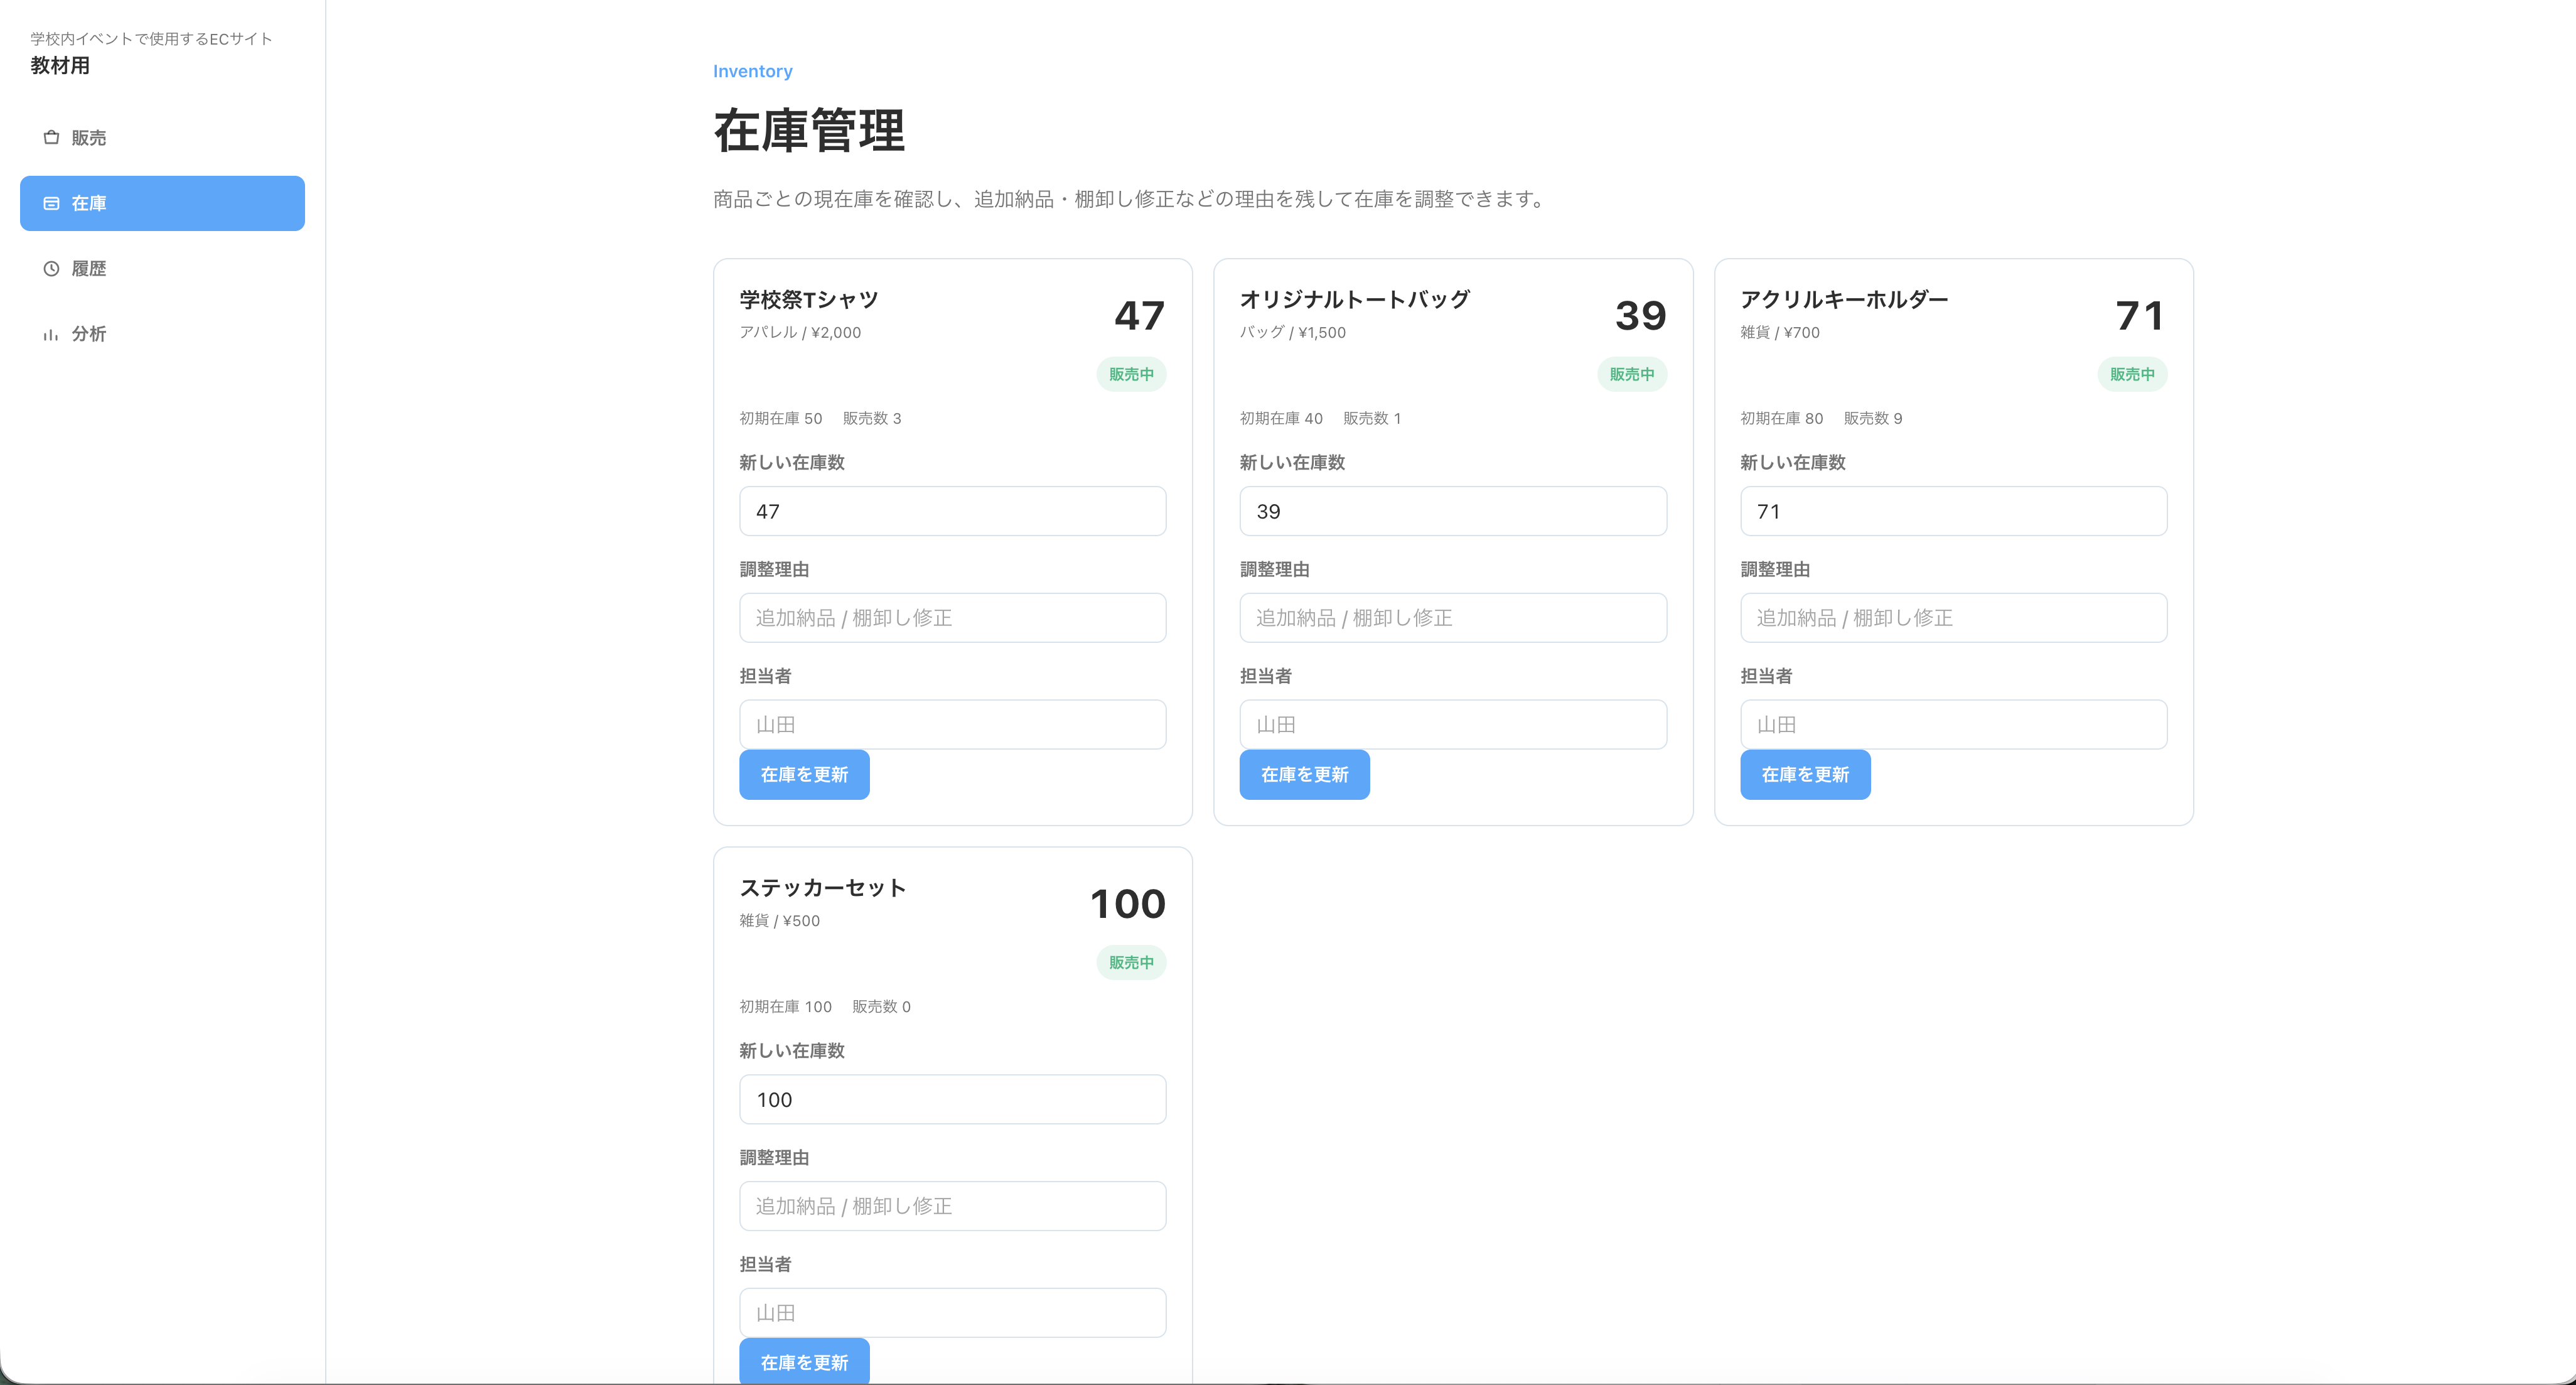Viewport: 2576px width, 1385px height.
Task: Update stock for アクリルキーホルダー
Action: tap(1805, 774)
